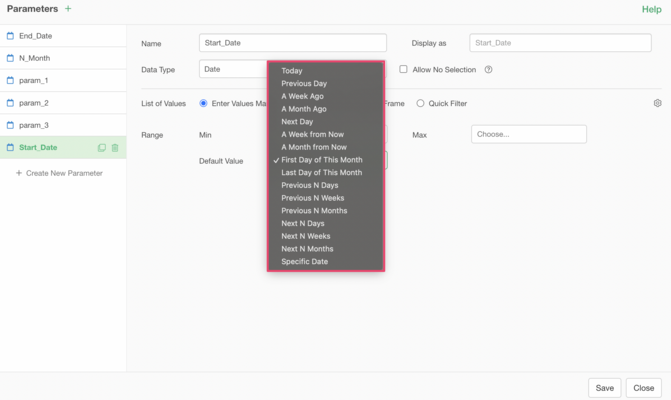Pick Next Day from the dropdown
This screenshot has height=400, width=671.
click(x=326, y=121)
